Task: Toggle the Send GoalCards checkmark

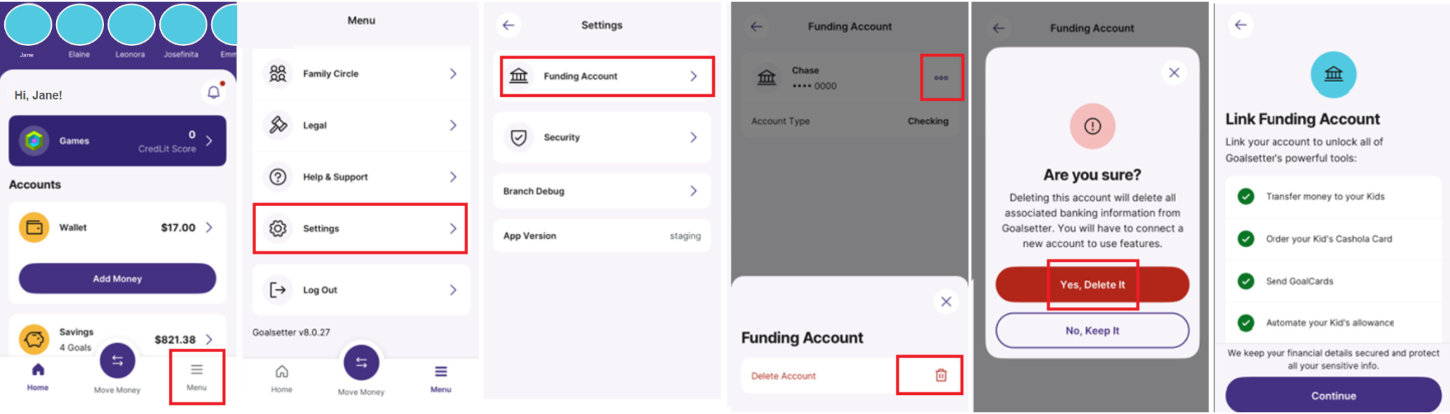Action: pos(1246,281)
